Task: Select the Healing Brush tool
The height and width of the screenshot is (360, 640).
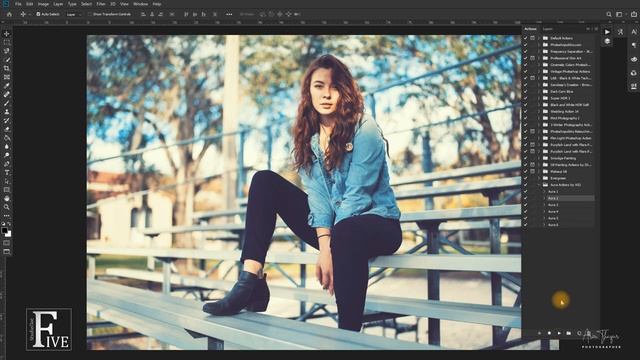Action: tap(7, 94)
